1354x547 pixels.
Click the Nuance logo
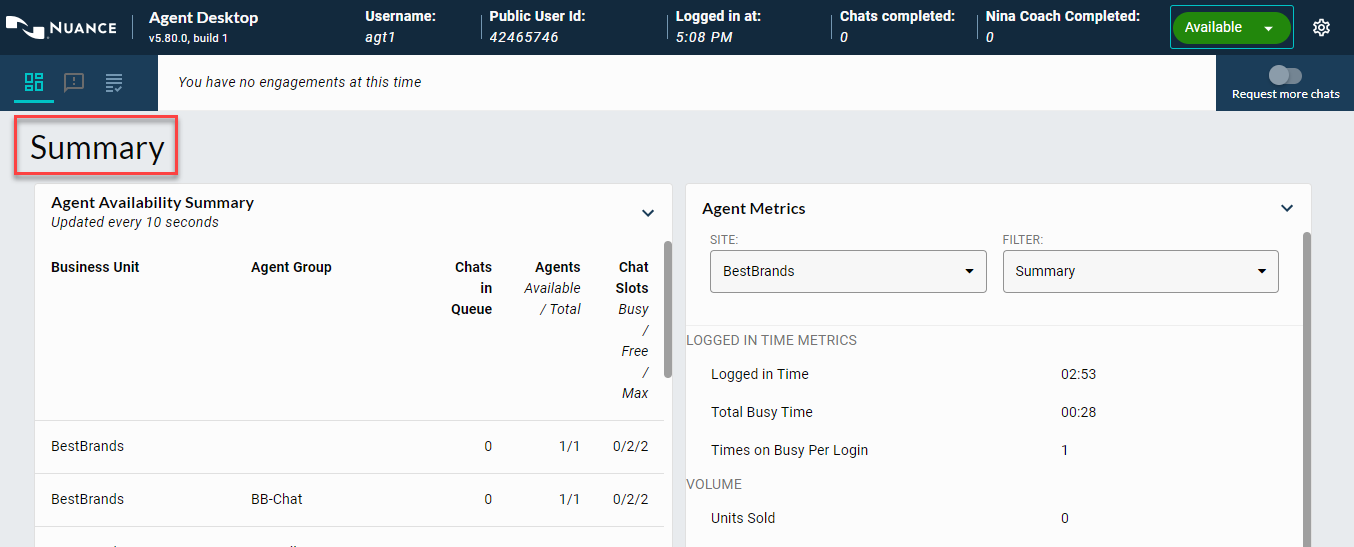(x=62, y=28)
